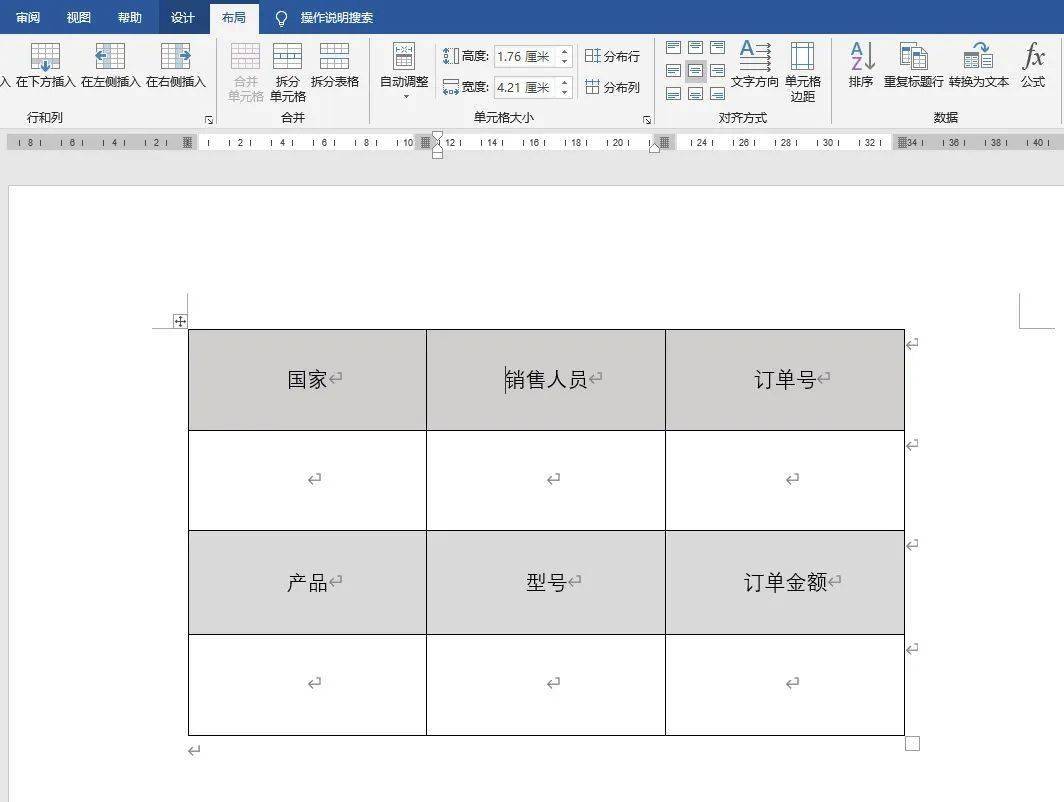Open the 帮助 tab
The height and width of the screenshot is (802, 1064).
click(130, 17)
